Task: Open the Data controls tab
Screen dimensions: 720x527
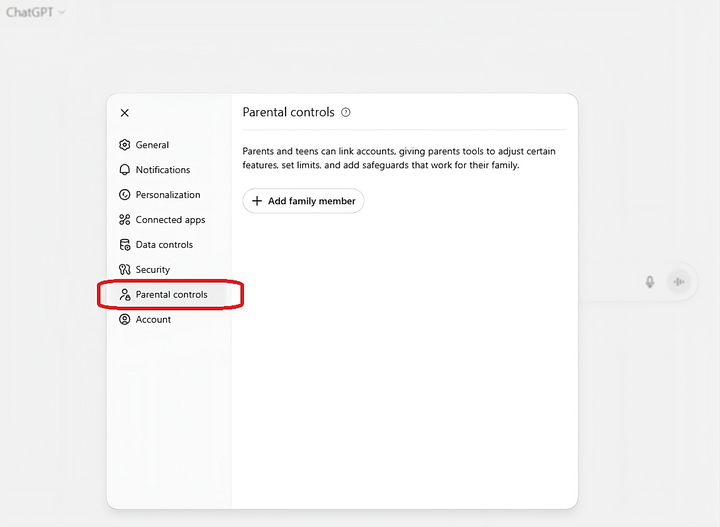Action: pyautogui.click(x=164, y=245)
